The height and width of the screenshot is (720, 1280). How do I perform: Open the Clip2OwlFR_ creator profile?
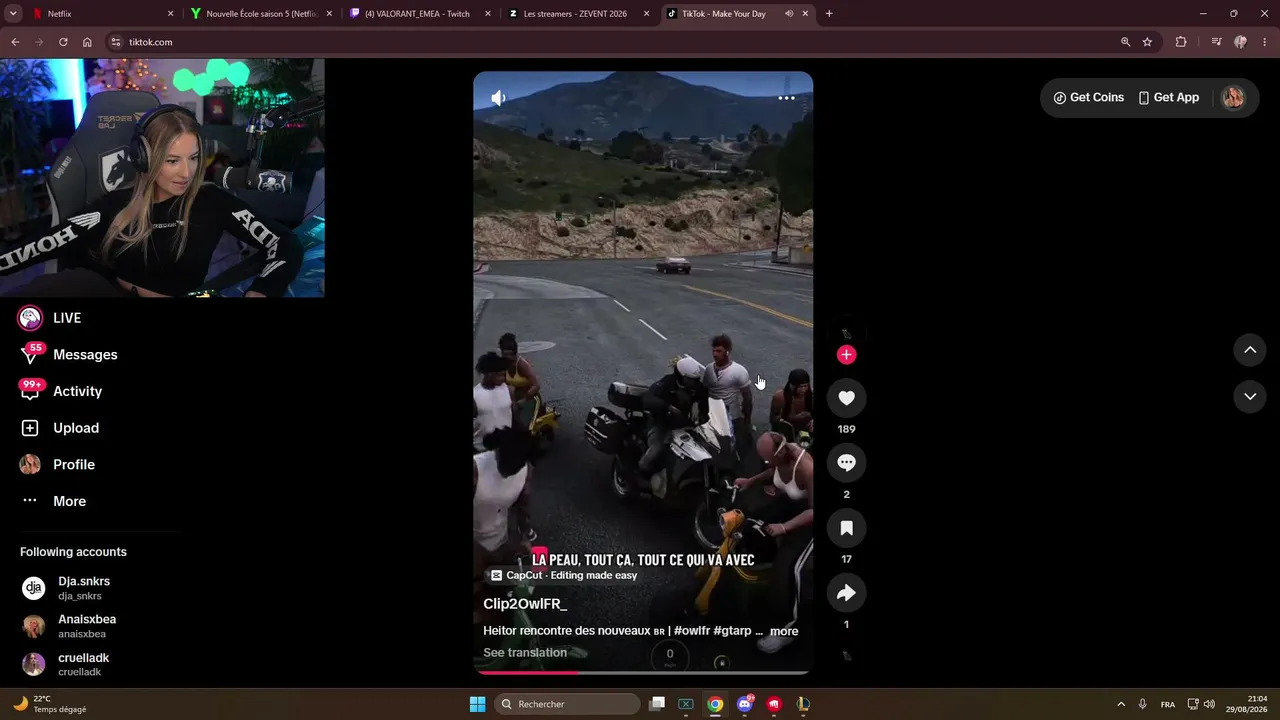[525, 604]
